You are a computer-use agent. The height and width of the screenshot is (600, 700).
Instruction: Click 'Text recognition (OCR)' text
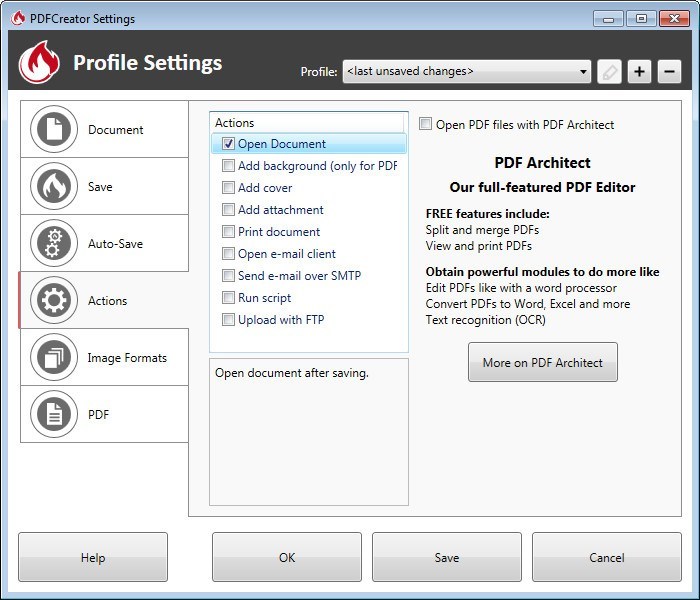(486, 320)
